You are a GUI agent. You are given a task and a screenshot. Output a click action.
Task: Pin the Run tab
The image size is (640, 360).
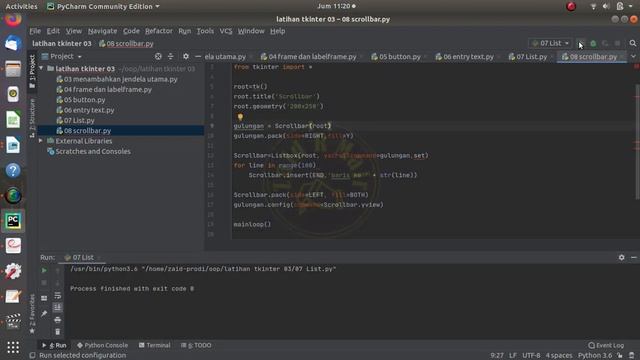pos(44,313)
